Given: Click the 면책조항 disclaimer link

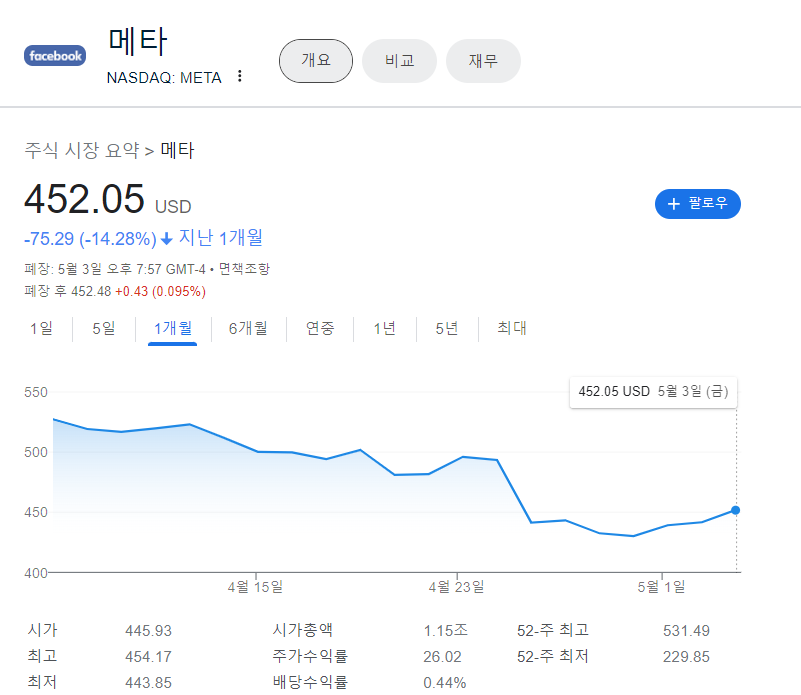Looking at the screenshot, I should click(x=244, y=269).
